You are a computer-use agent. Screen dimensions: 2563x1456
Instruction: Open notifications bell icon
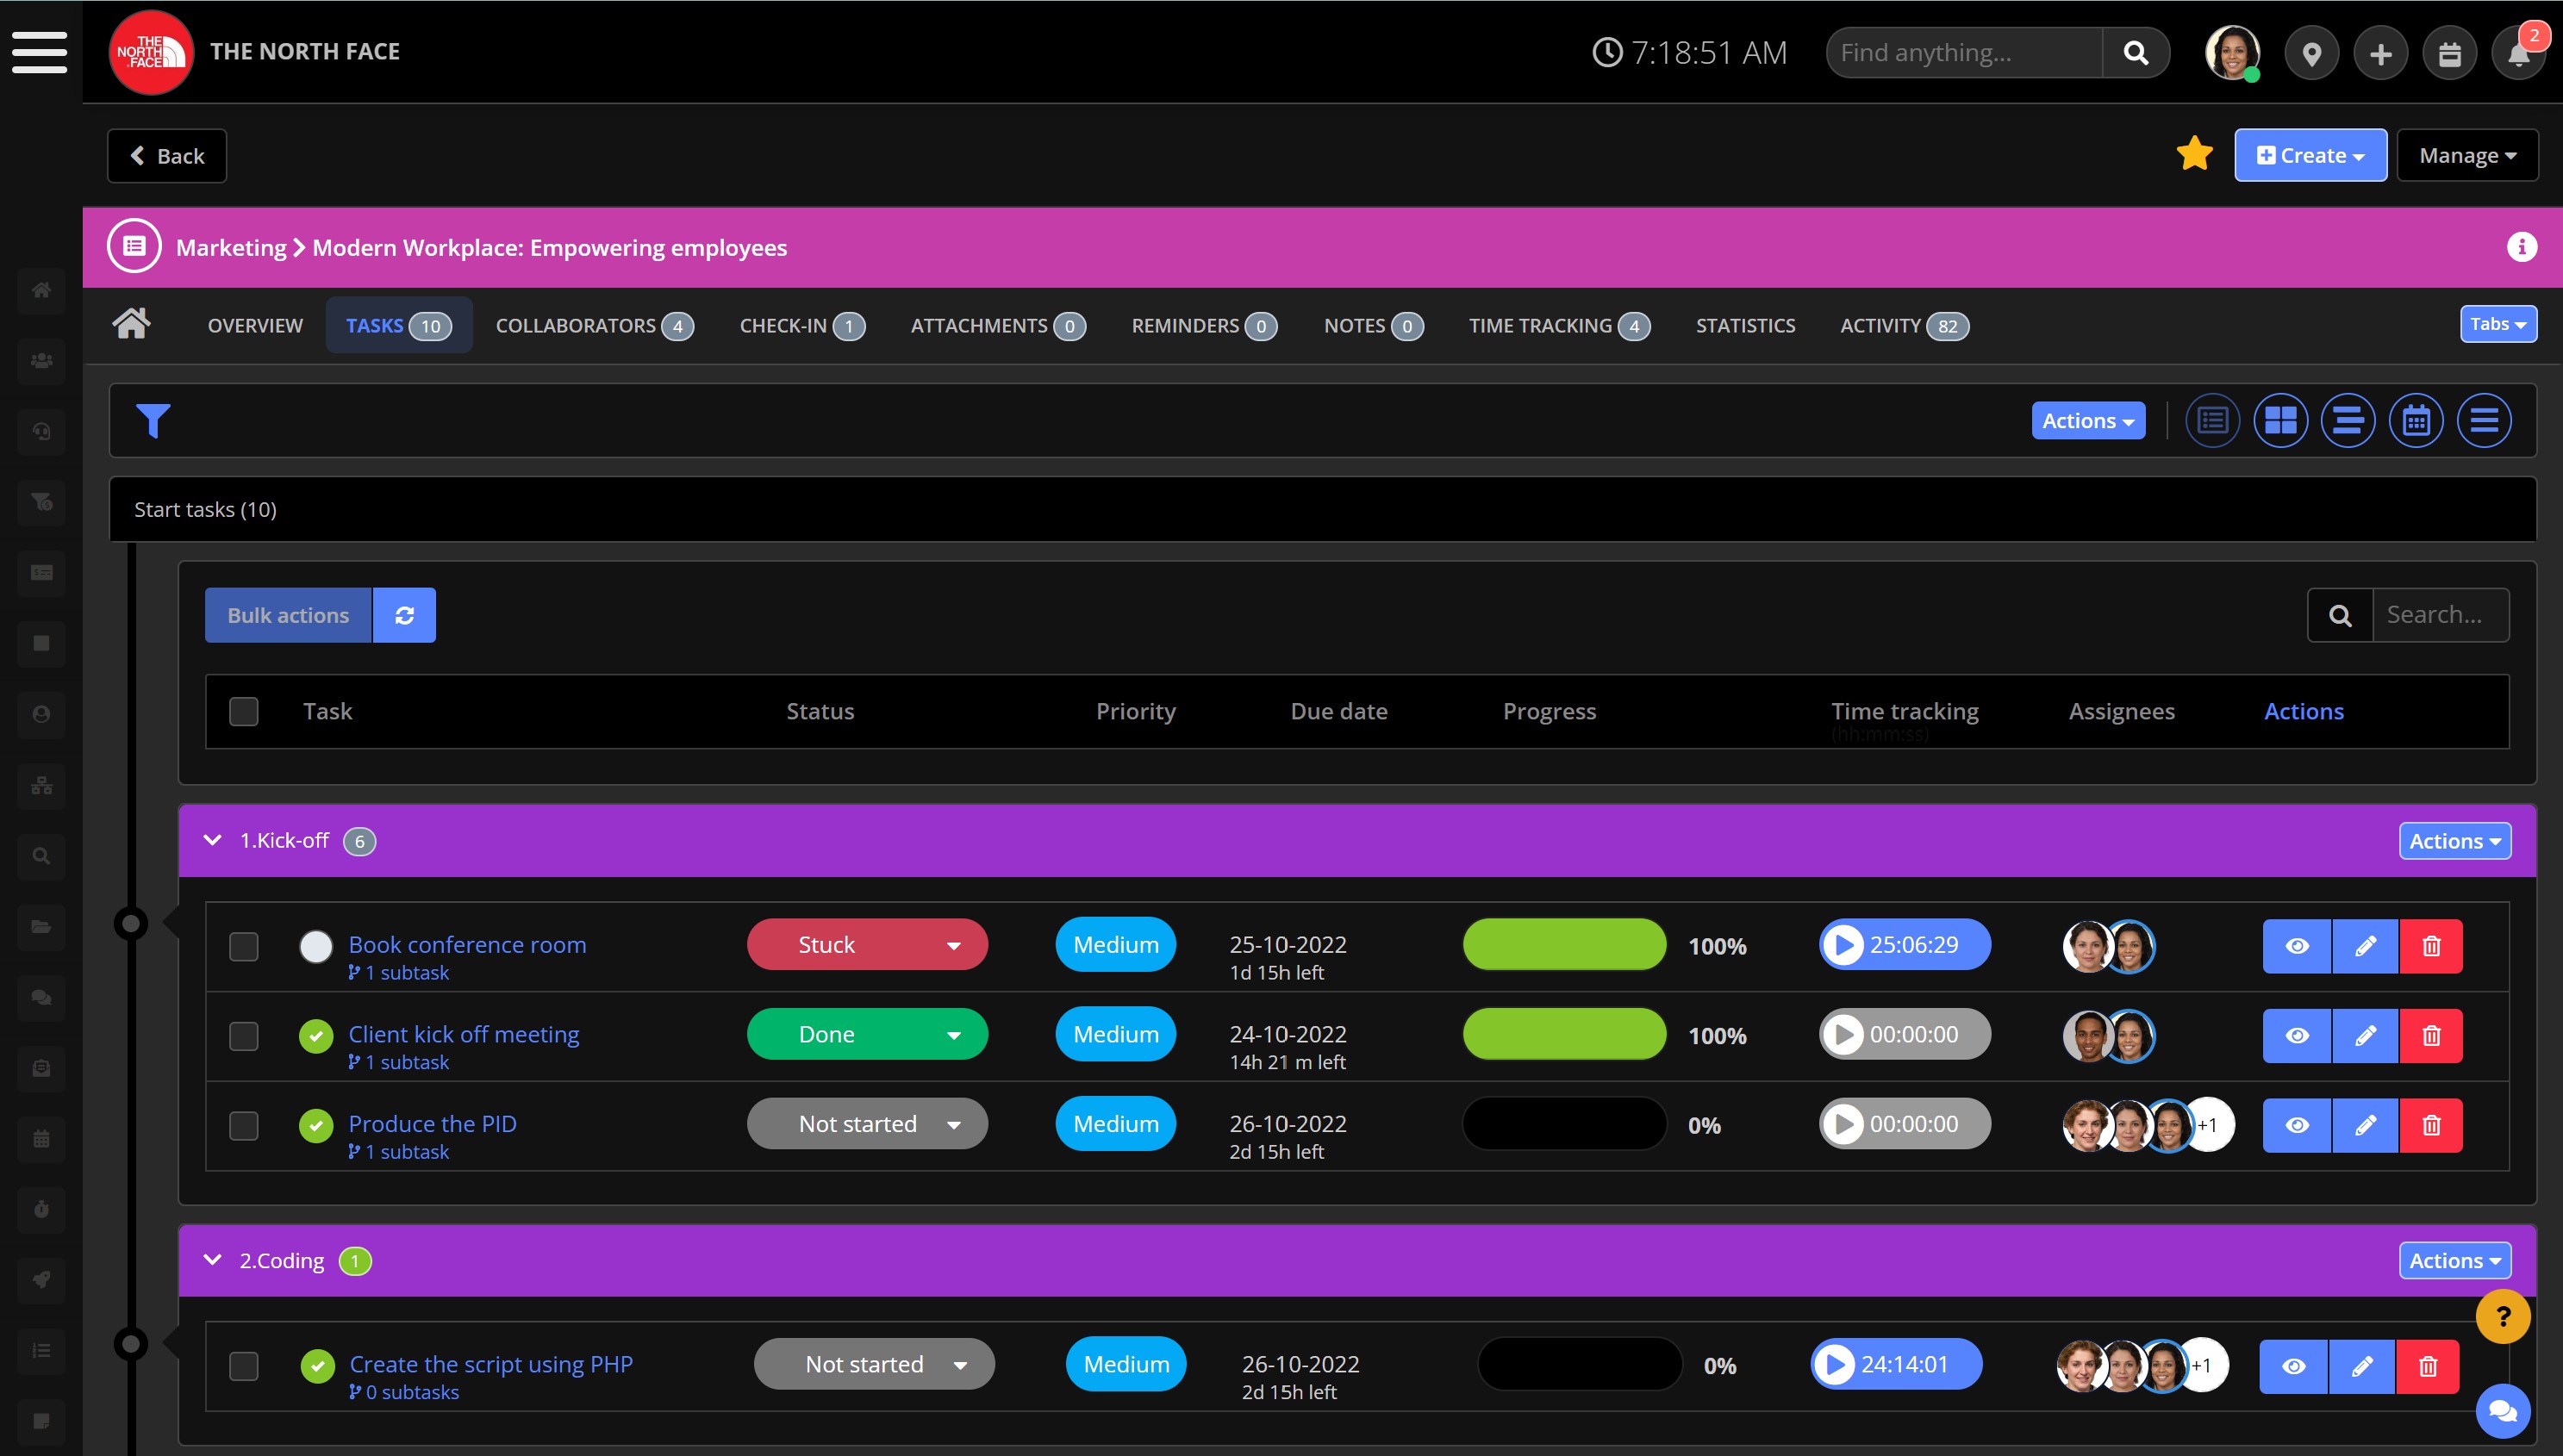click(2518, 54)
